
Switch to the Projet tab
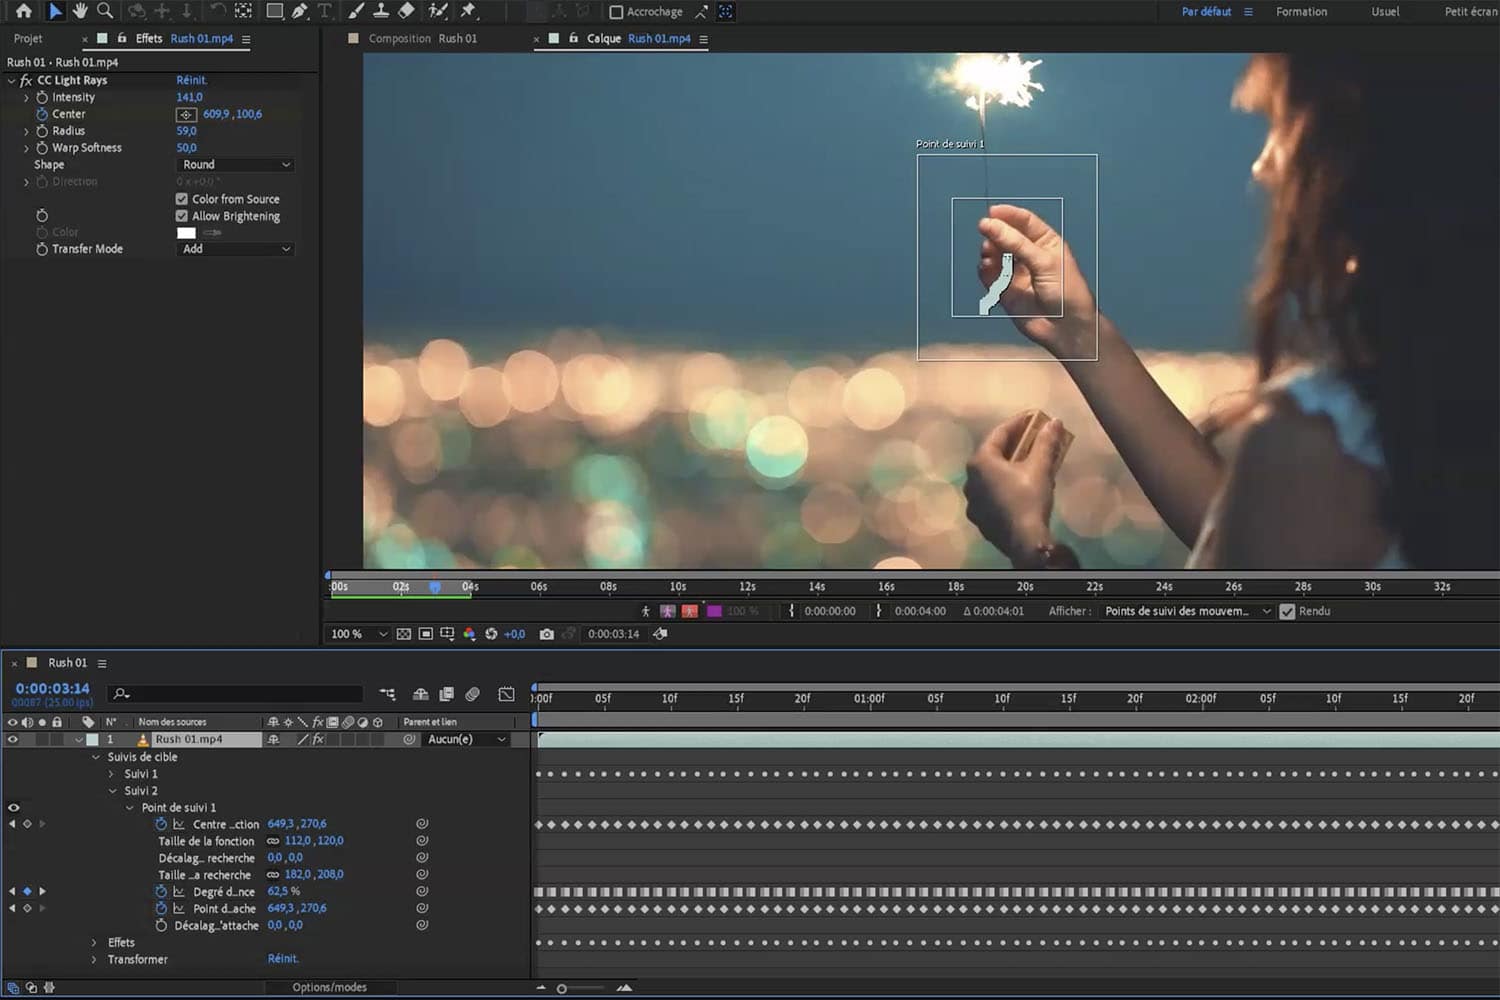point(28,39)
